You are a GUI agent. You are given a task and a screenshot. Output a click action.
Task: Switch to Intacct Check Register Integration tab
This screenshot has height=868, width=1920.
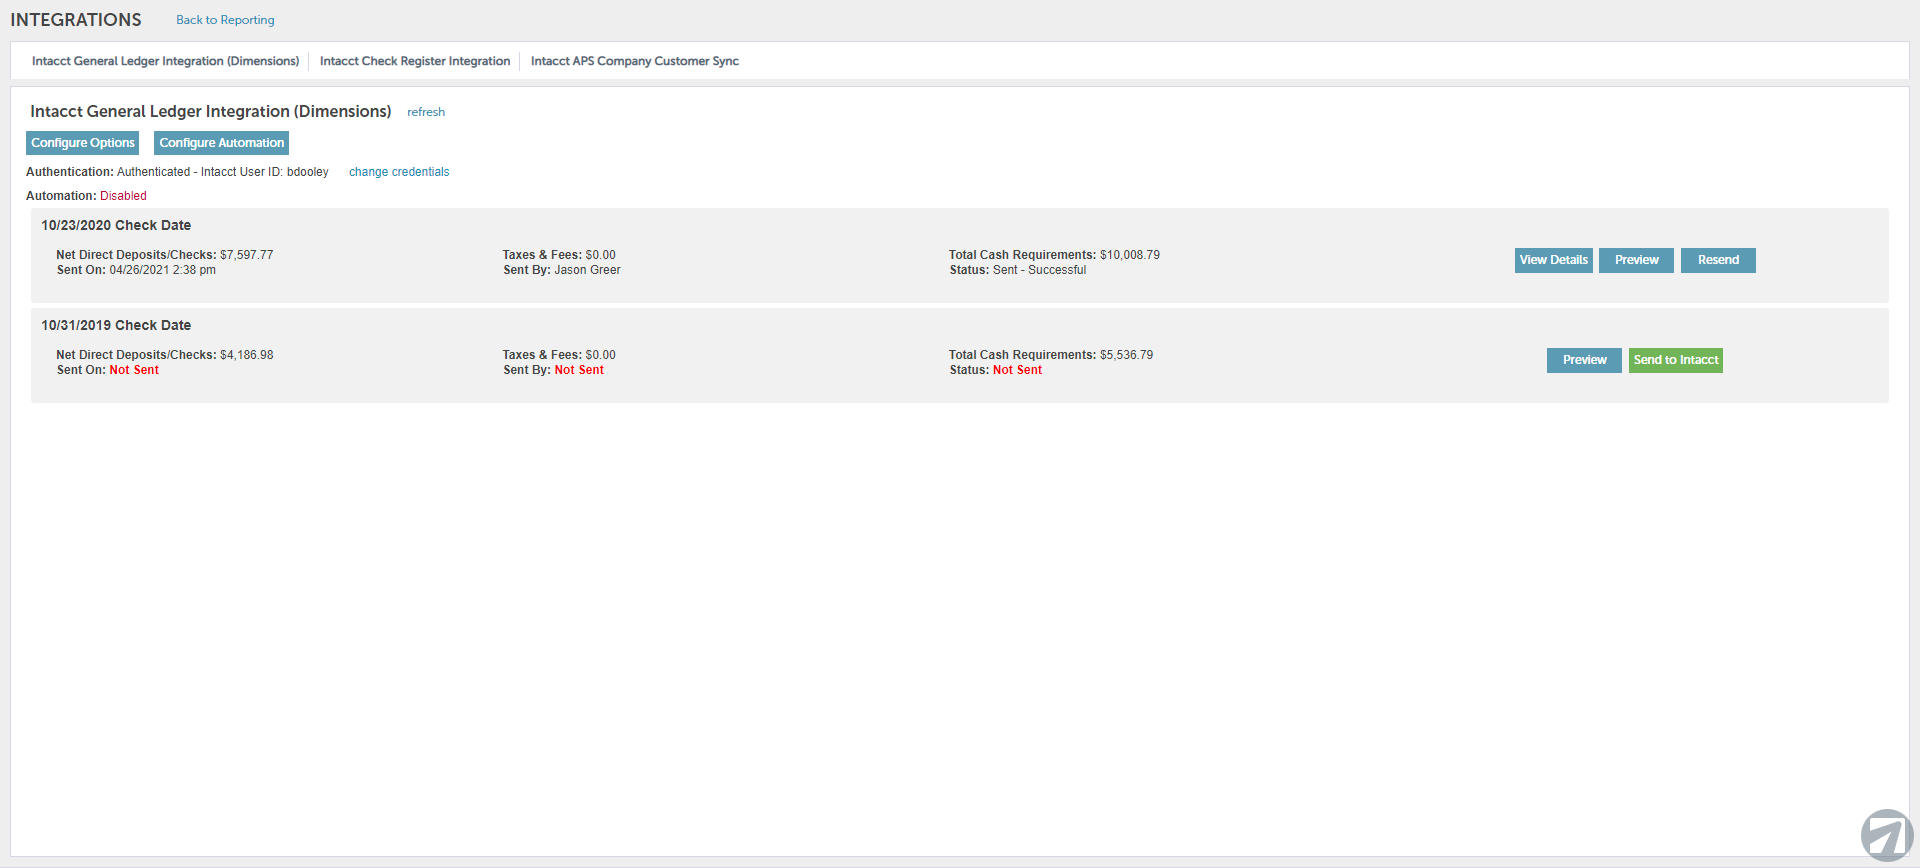tap(414, 61)
